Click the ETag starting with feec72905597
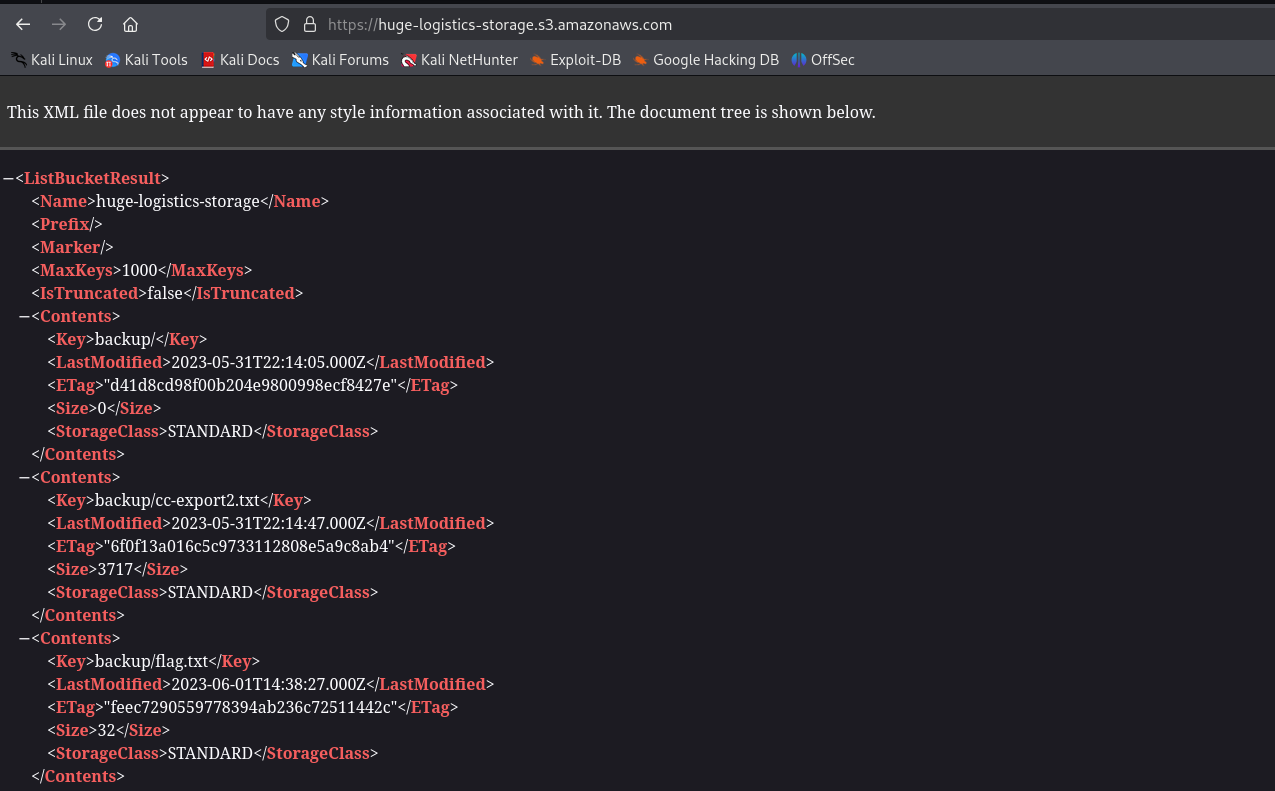The width and height of the screenshot is (1275, 791). pyautogui.click(x=252, y=707)
